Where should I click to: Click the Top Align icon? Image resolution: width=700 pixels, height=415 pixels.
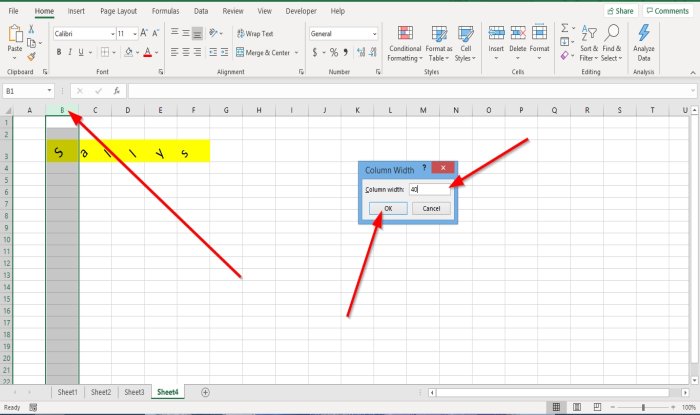(x=175, y=33)
